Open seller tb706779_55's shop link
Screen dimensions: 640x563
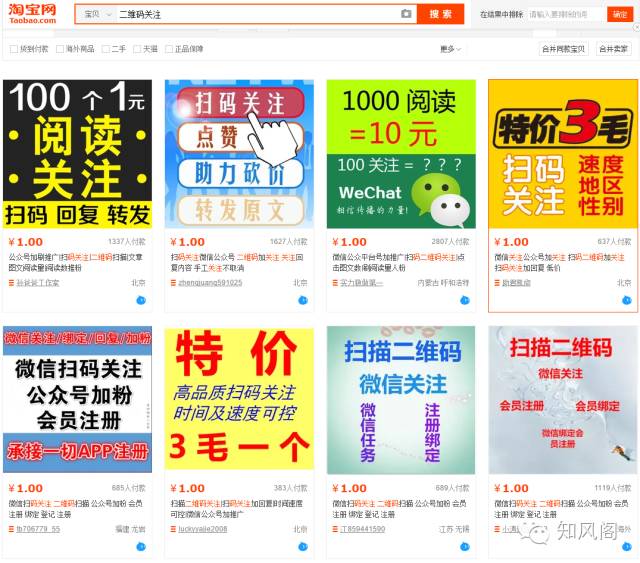38,529
